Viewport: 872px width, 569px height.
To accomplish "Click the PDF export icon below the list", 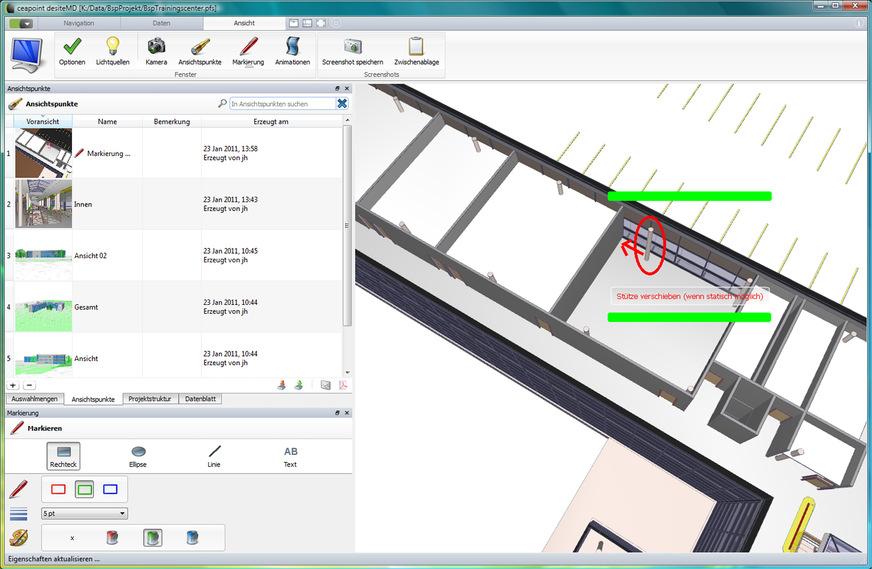I will click(x=342, y=385).
